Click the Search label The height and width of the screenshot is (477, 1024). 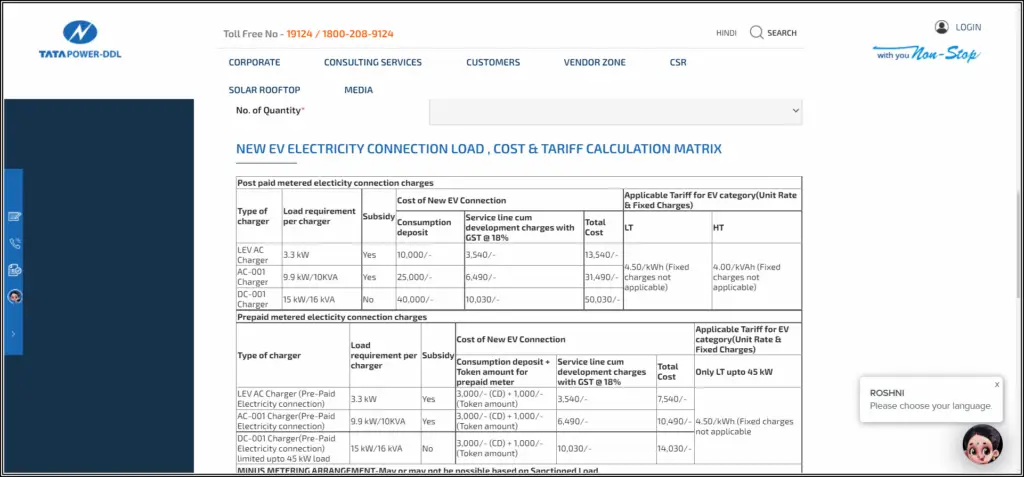coord(782,33)
